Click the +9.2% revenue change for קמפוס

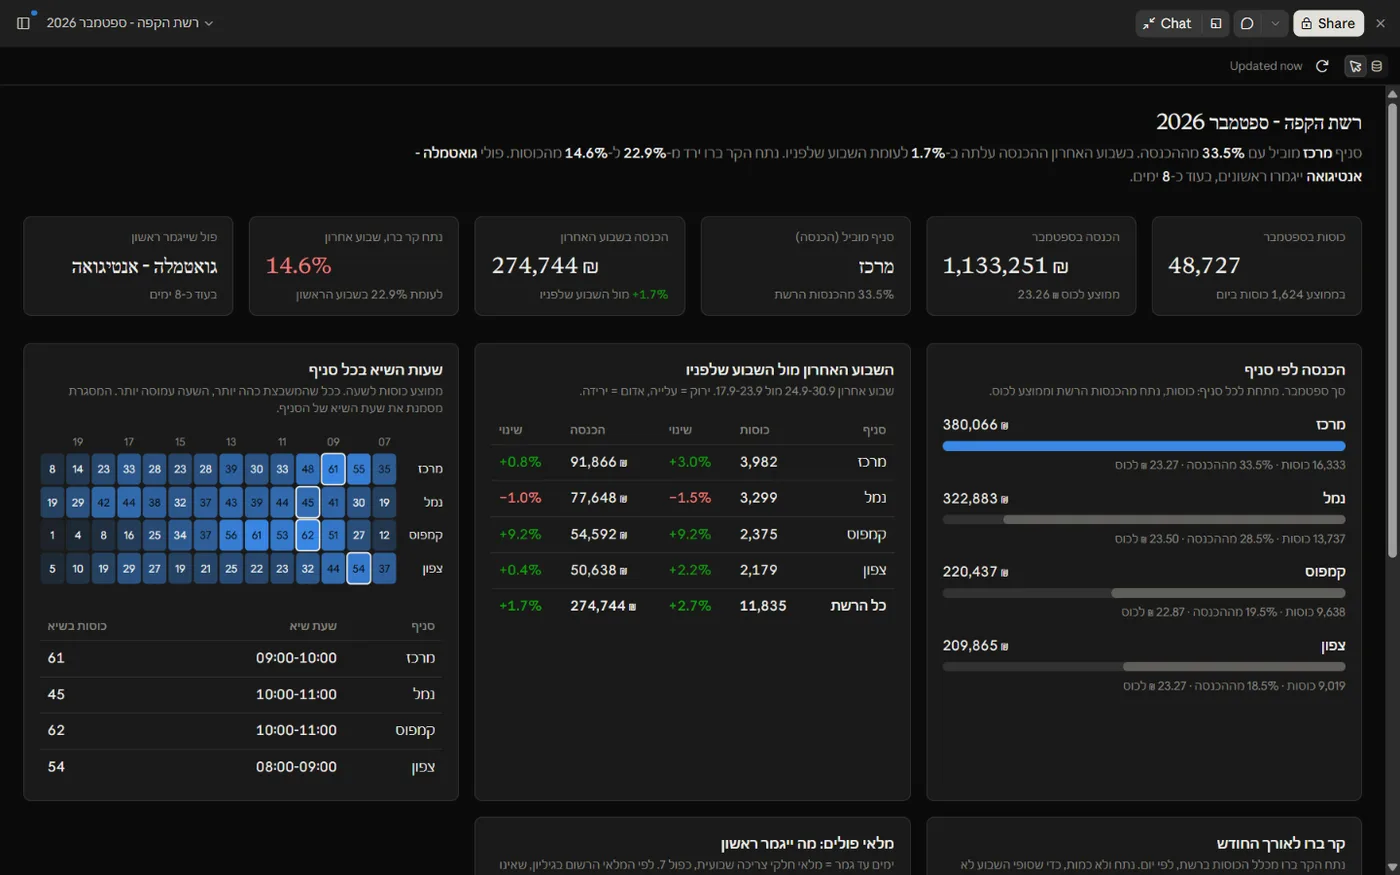pyautogui.click(x=520, y=534)
